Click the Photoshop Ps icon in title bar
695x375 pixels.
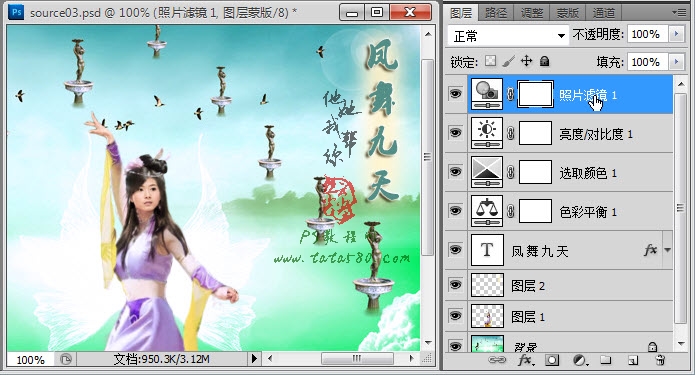click(17, 12)
